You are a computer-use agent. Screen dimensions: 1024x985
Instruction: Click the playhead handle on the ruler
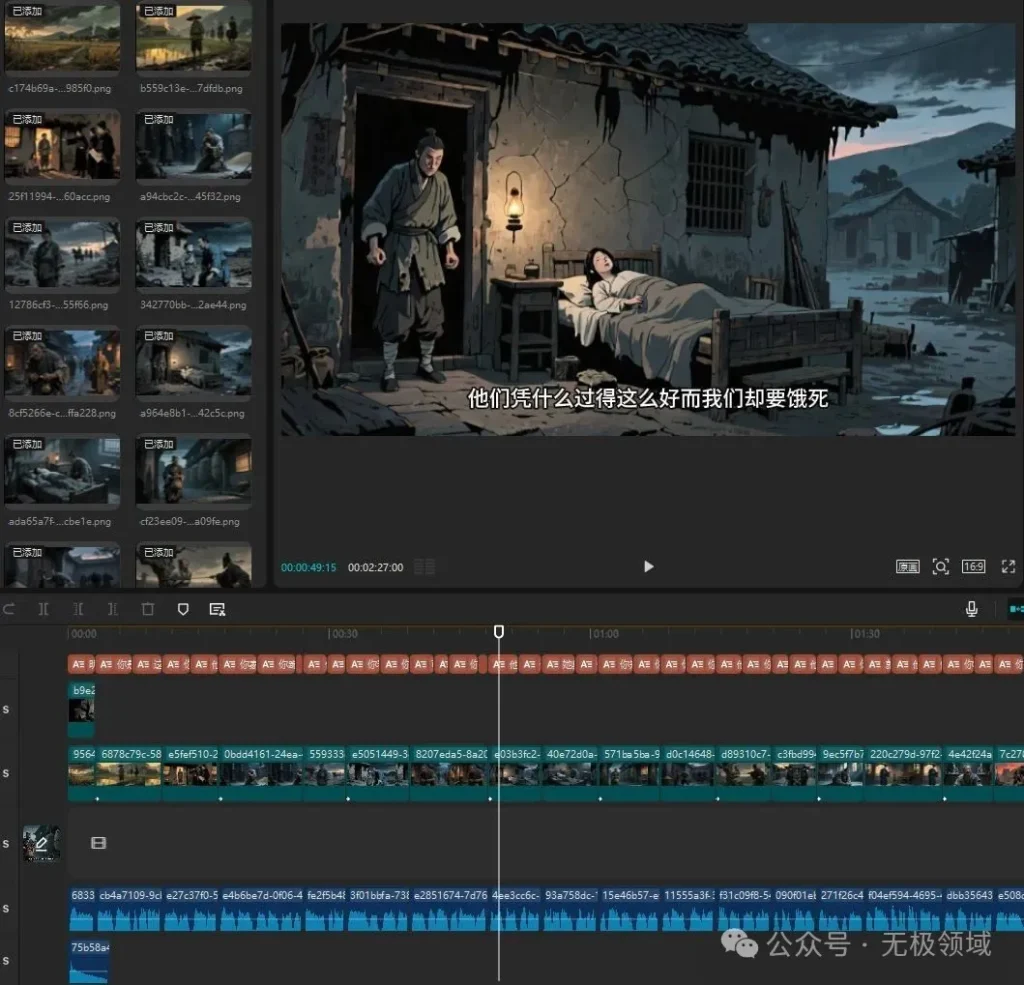pyautogui.click(x=499, y=632)
